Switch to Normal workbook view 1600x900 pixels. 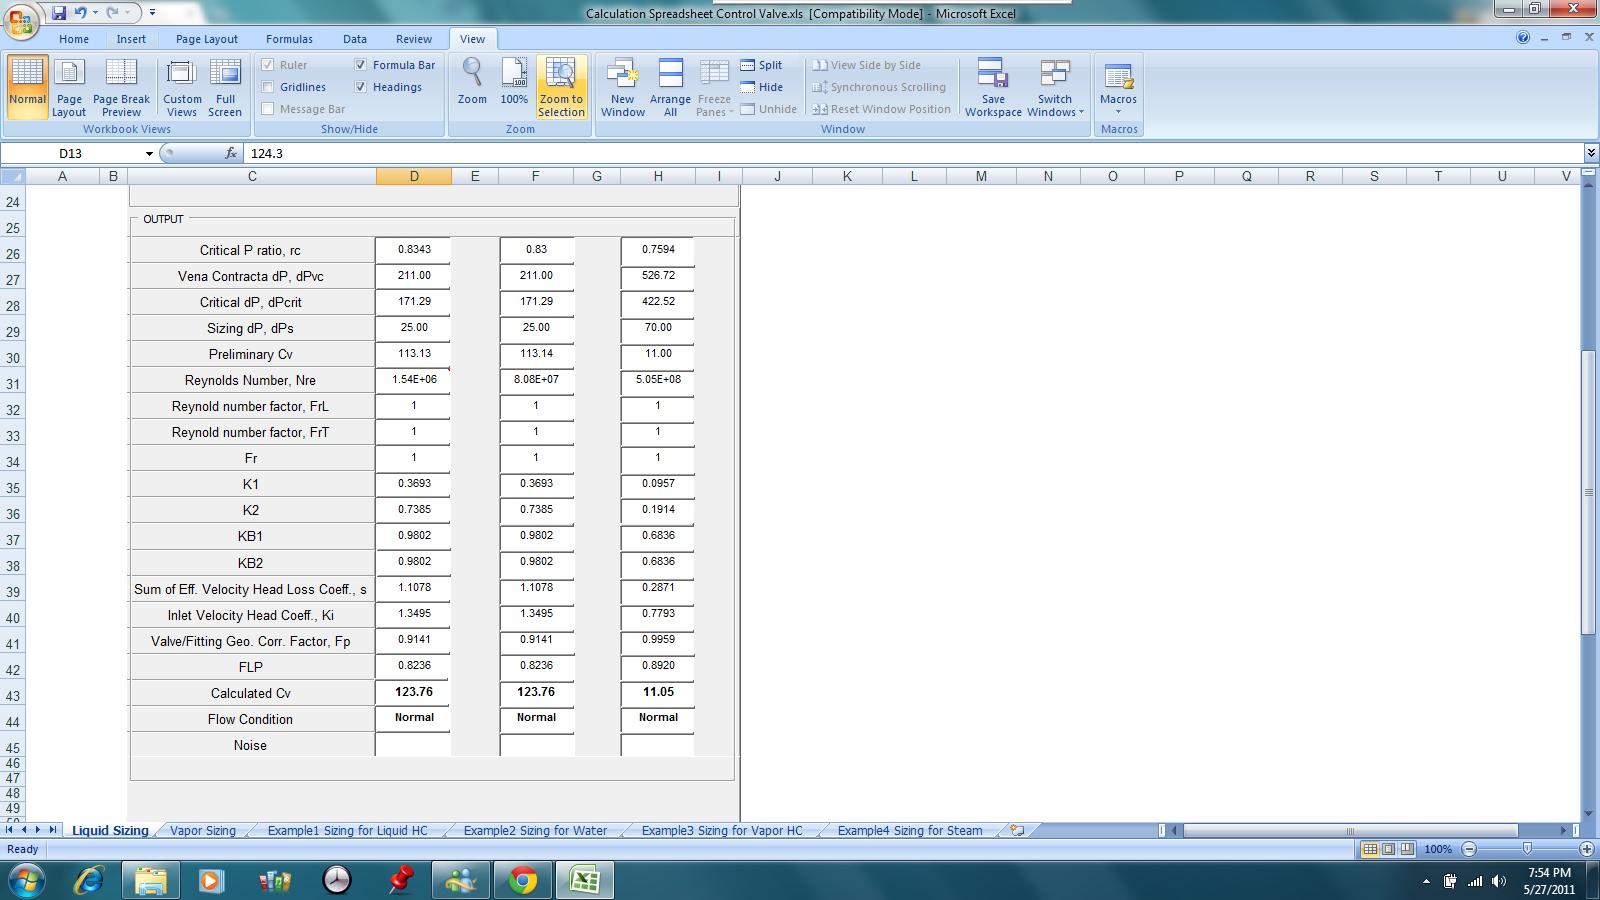coord(27,87)
